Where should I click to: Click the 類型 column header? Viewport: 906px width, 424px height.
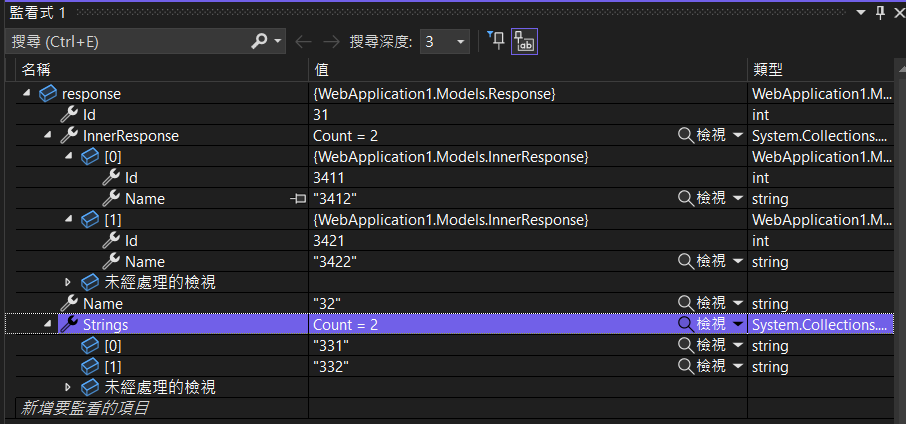[767, 70]
